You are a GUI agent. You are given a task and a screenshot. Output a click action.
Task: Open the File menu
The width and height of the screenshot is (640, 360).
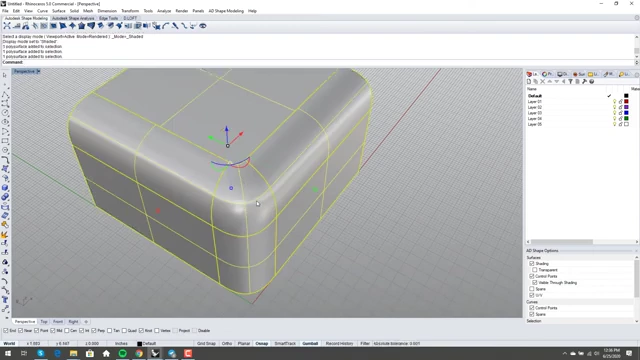click(x=5, y=11)
